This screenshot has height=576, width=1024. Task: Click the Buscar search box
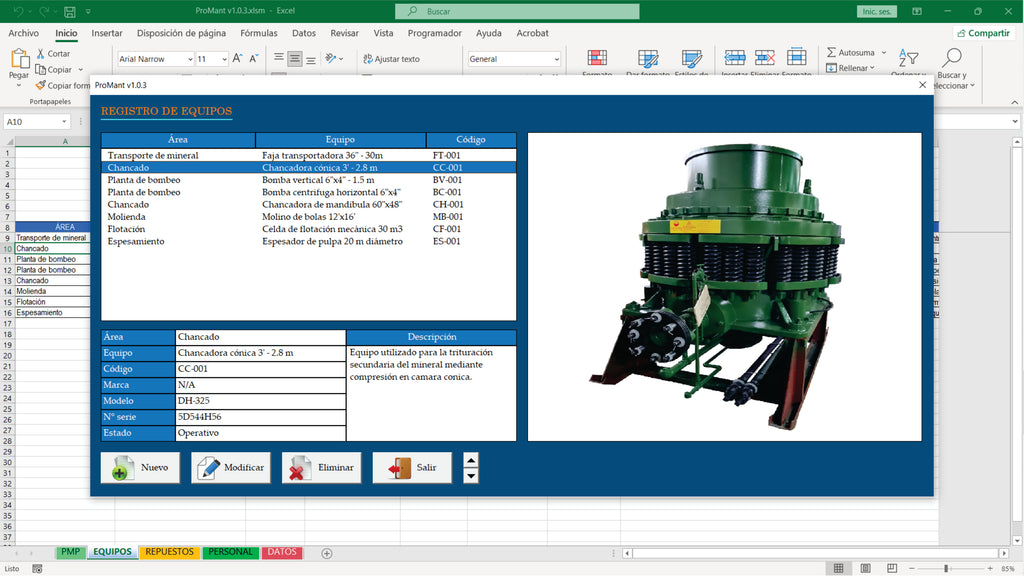click(517, 11)
